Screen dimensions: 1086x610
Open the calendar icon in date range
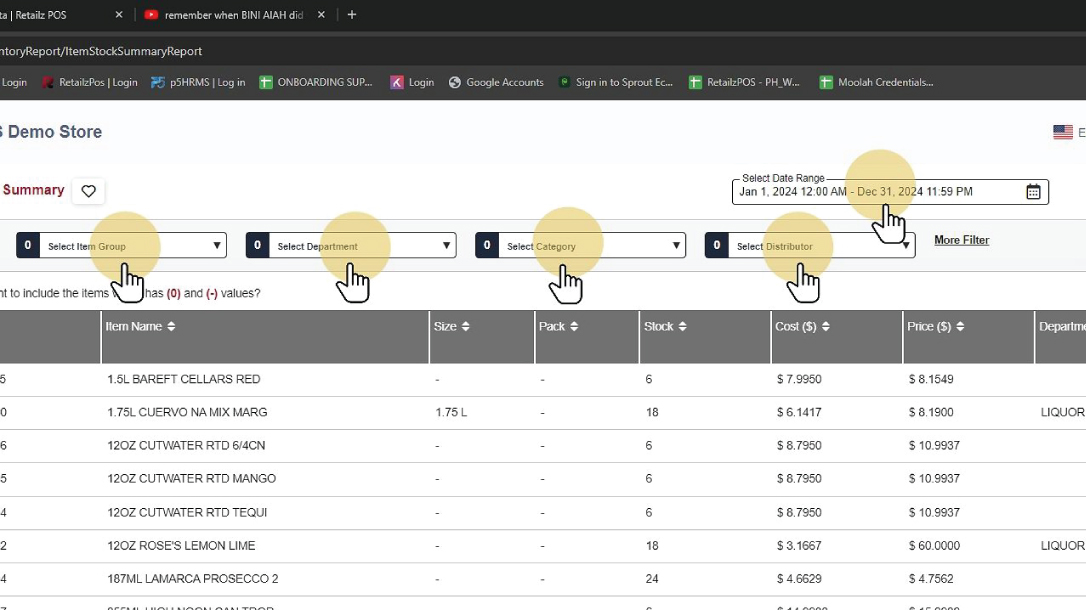(x=1033, y=192)
